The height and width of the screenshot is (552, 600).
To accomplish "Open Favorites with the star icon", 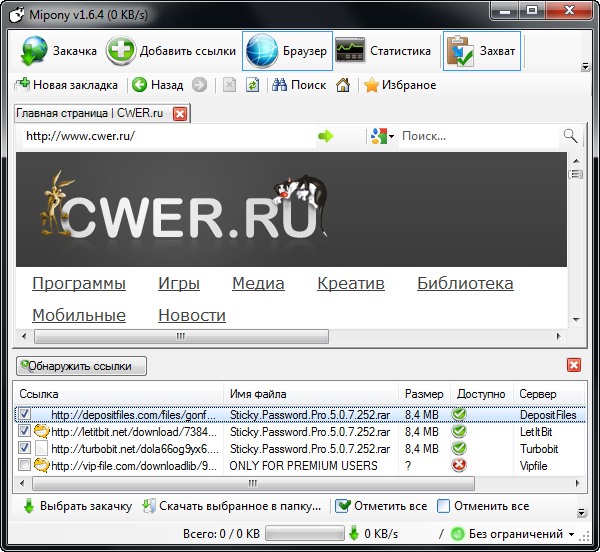I will coord(371,85).
